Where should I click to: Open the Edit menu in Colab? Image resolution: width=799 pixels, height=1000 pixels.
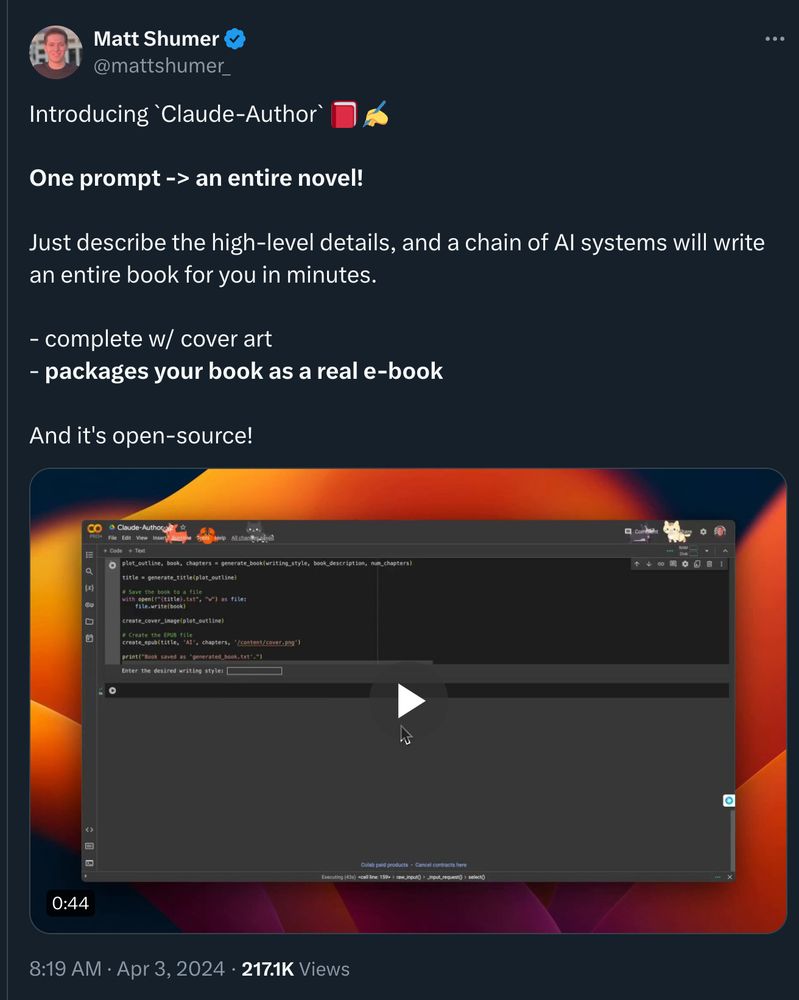pos(126,538)
